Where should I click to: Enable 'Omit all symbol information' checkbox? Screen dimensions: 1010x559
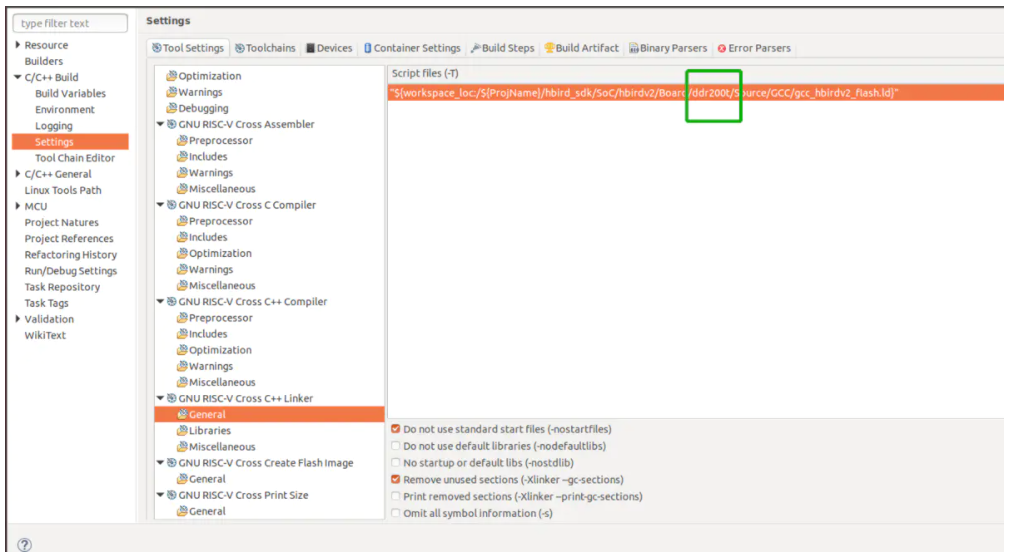tap(396, 513)
